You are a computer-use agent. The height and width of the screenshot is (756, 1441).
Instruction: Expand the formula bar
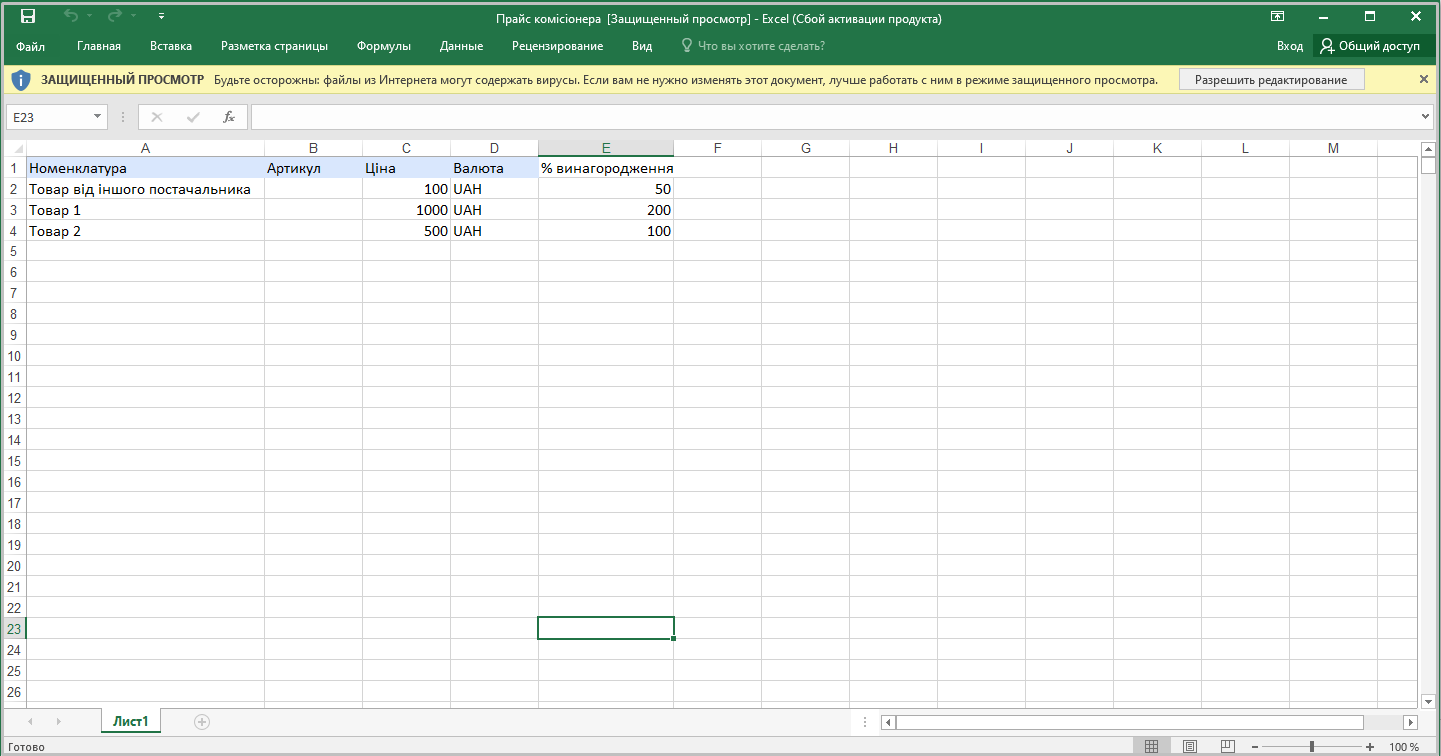(x=1426, y=117)
